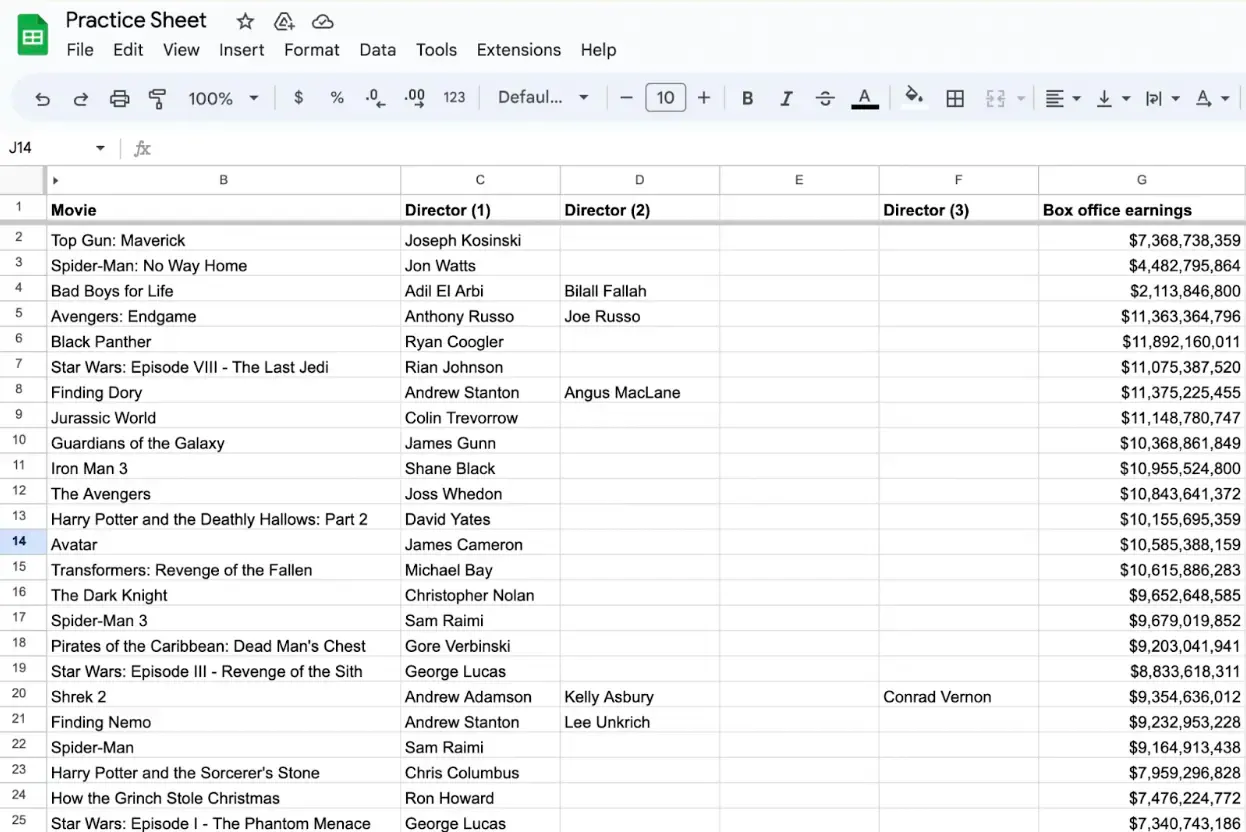Toggle strikethrough formatting
Image resolution: width=1246 pixels, height=832 pixels.
tap(825, 98)
